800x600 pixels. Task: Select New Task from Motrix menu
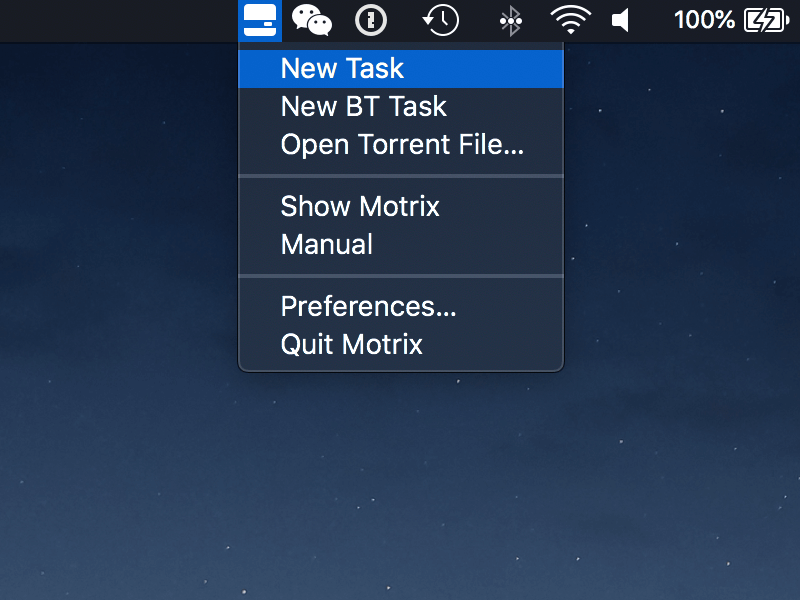tap(401, 69)
